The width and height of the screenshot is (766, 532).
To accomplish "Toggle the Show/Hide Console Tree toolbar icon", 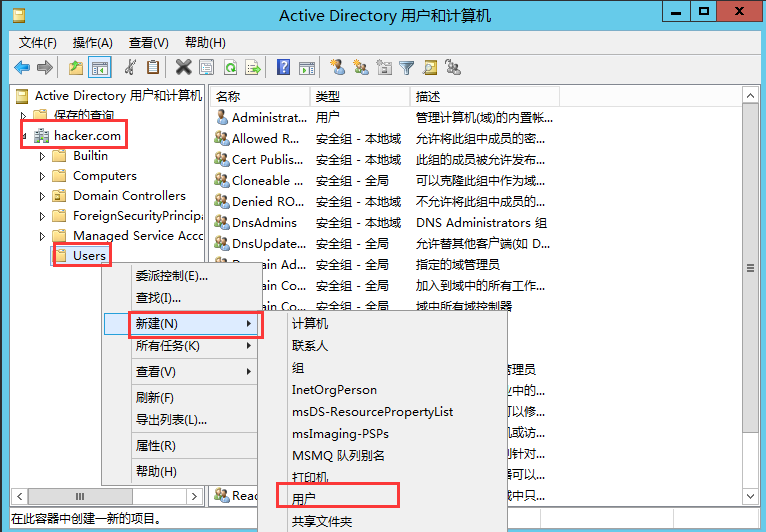I will click(100, 67).
